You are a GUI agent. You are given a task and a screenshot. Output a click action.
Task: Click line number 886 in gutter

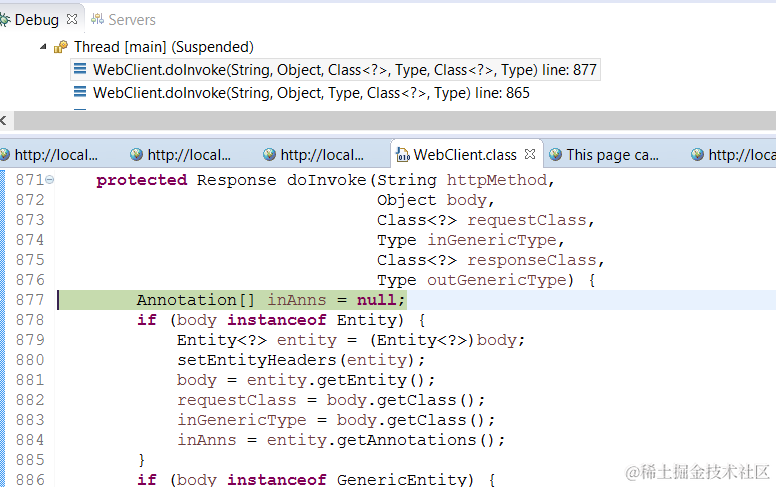click(x=30, y=480)
